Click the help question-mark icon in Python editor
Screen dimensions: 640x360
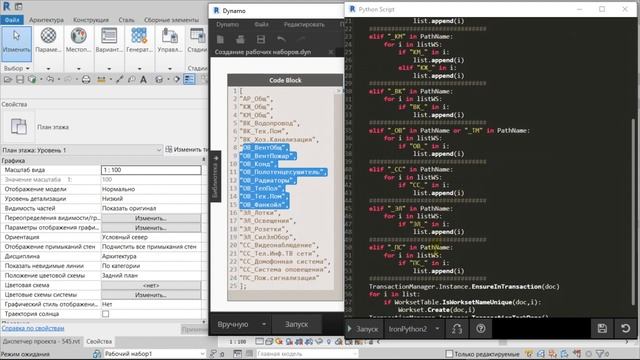tap(481, 329)
